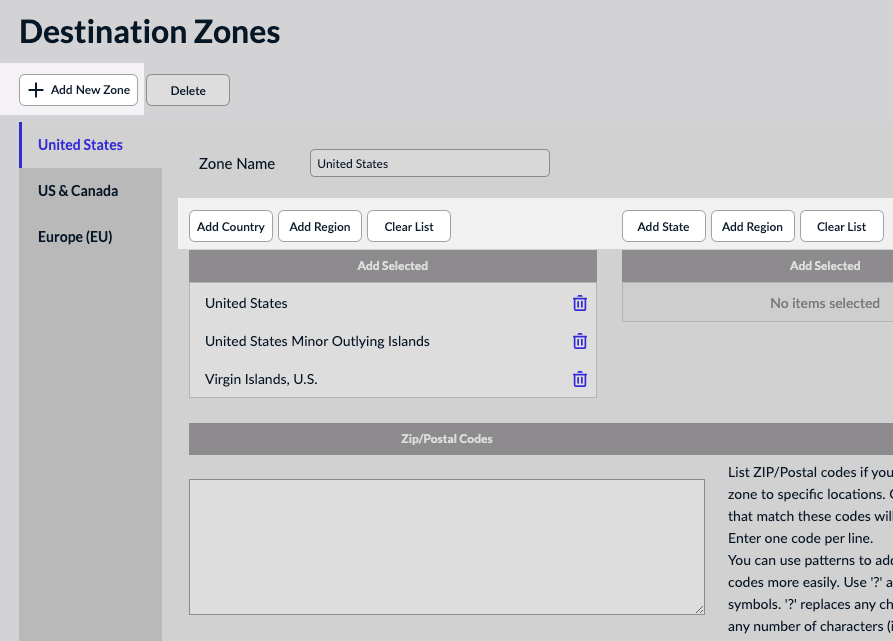Click the Add State button

coord(663,227)
